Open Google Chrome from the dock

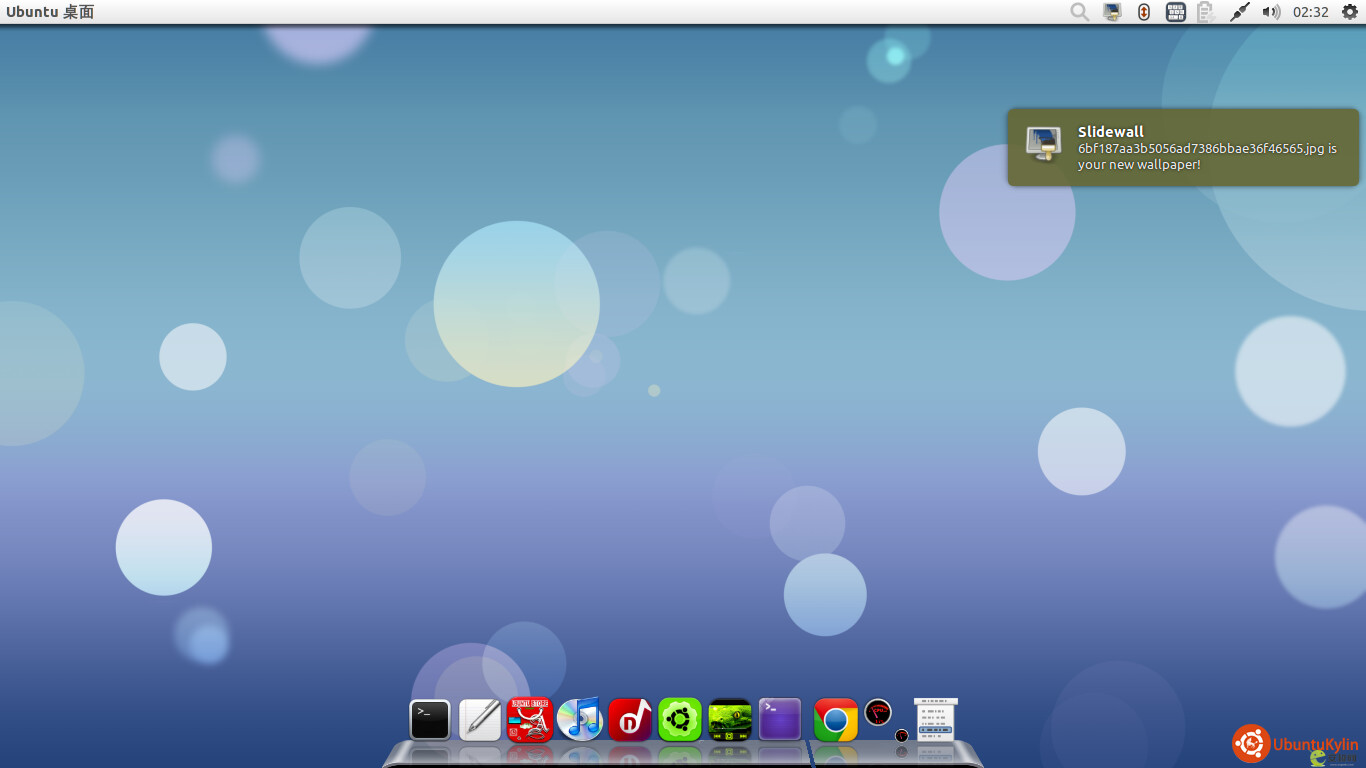click(x=836, y=719)
